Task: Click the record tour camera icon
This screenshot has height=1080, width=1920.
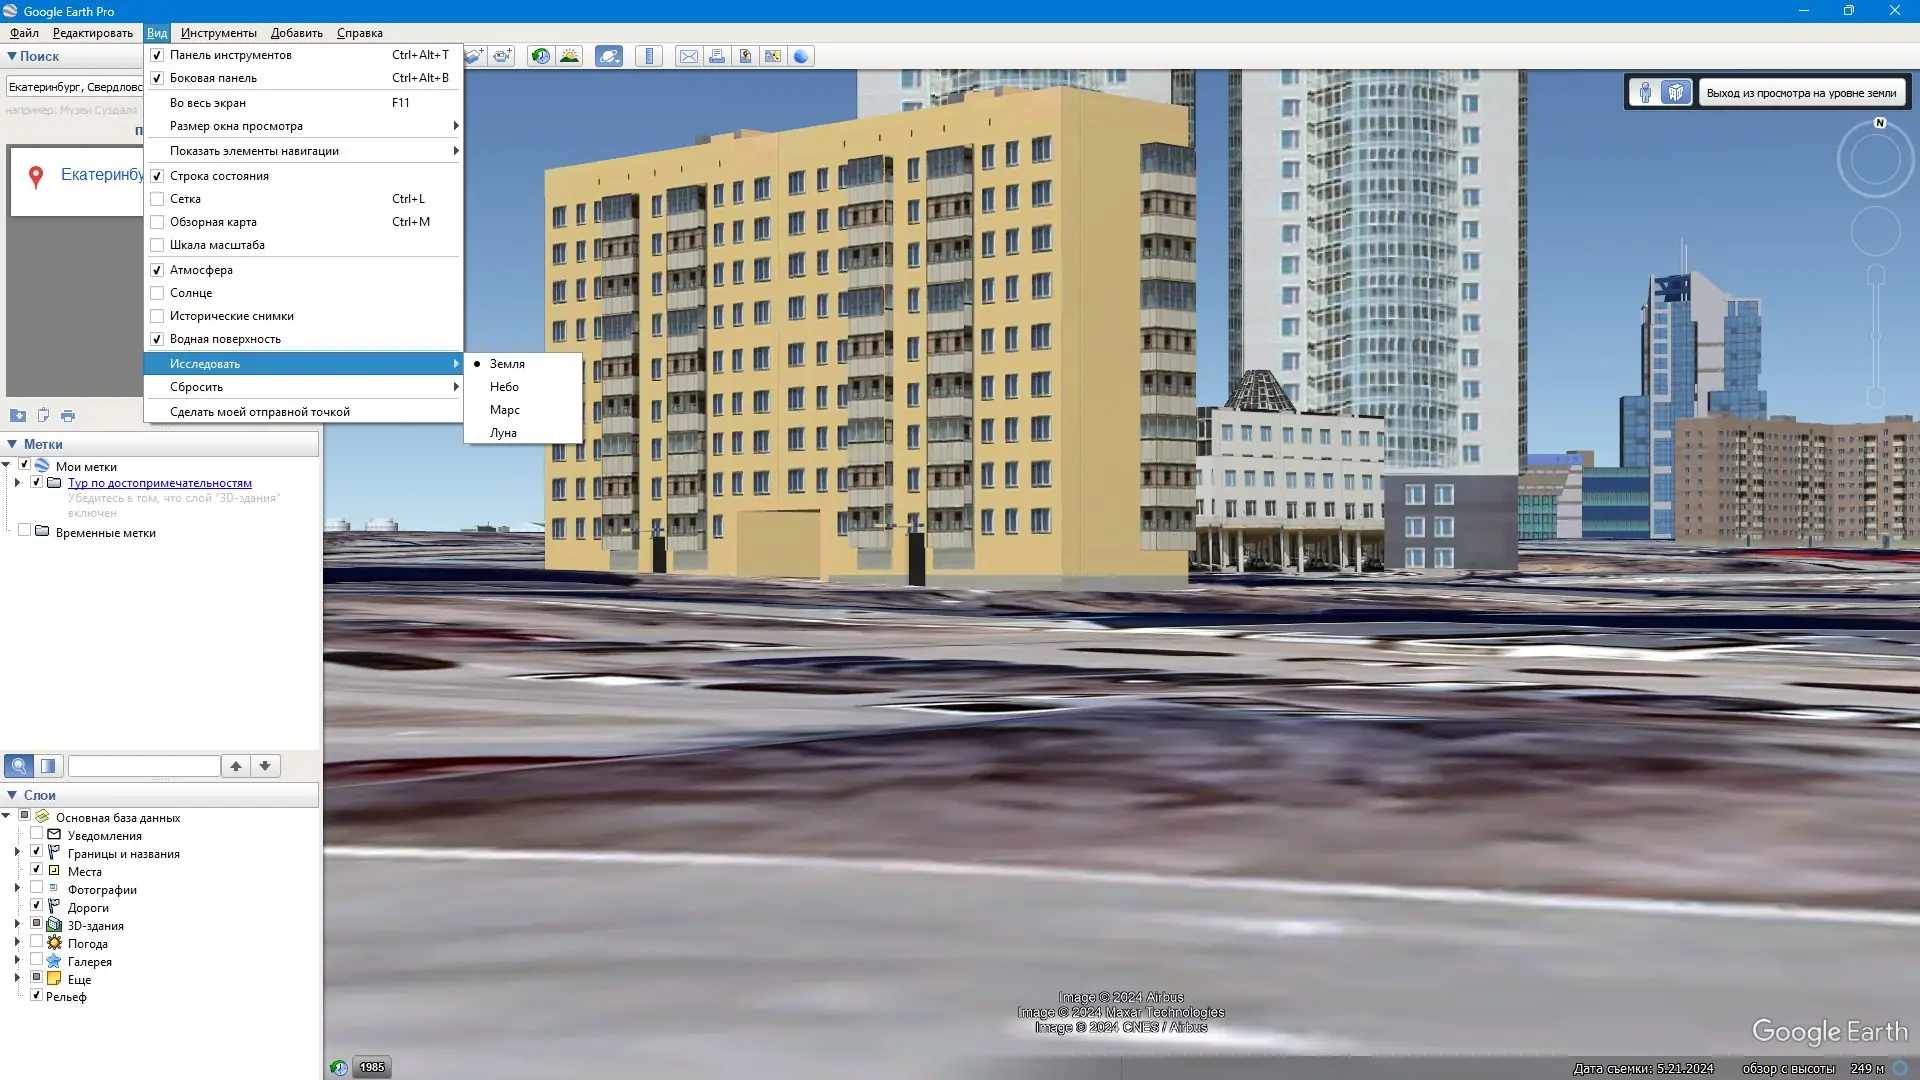Action: pyautogui.click(x=502, y=56)
